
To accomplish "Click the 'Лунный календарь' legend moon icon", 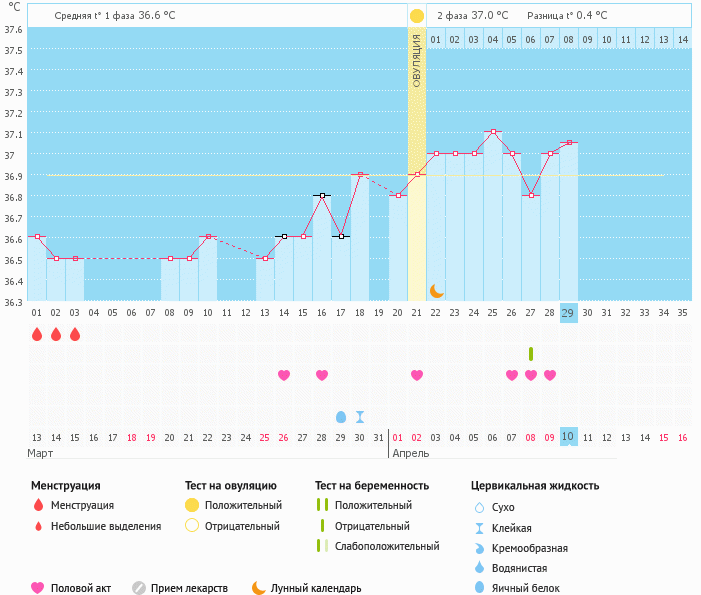I will (x=258, y=588).
